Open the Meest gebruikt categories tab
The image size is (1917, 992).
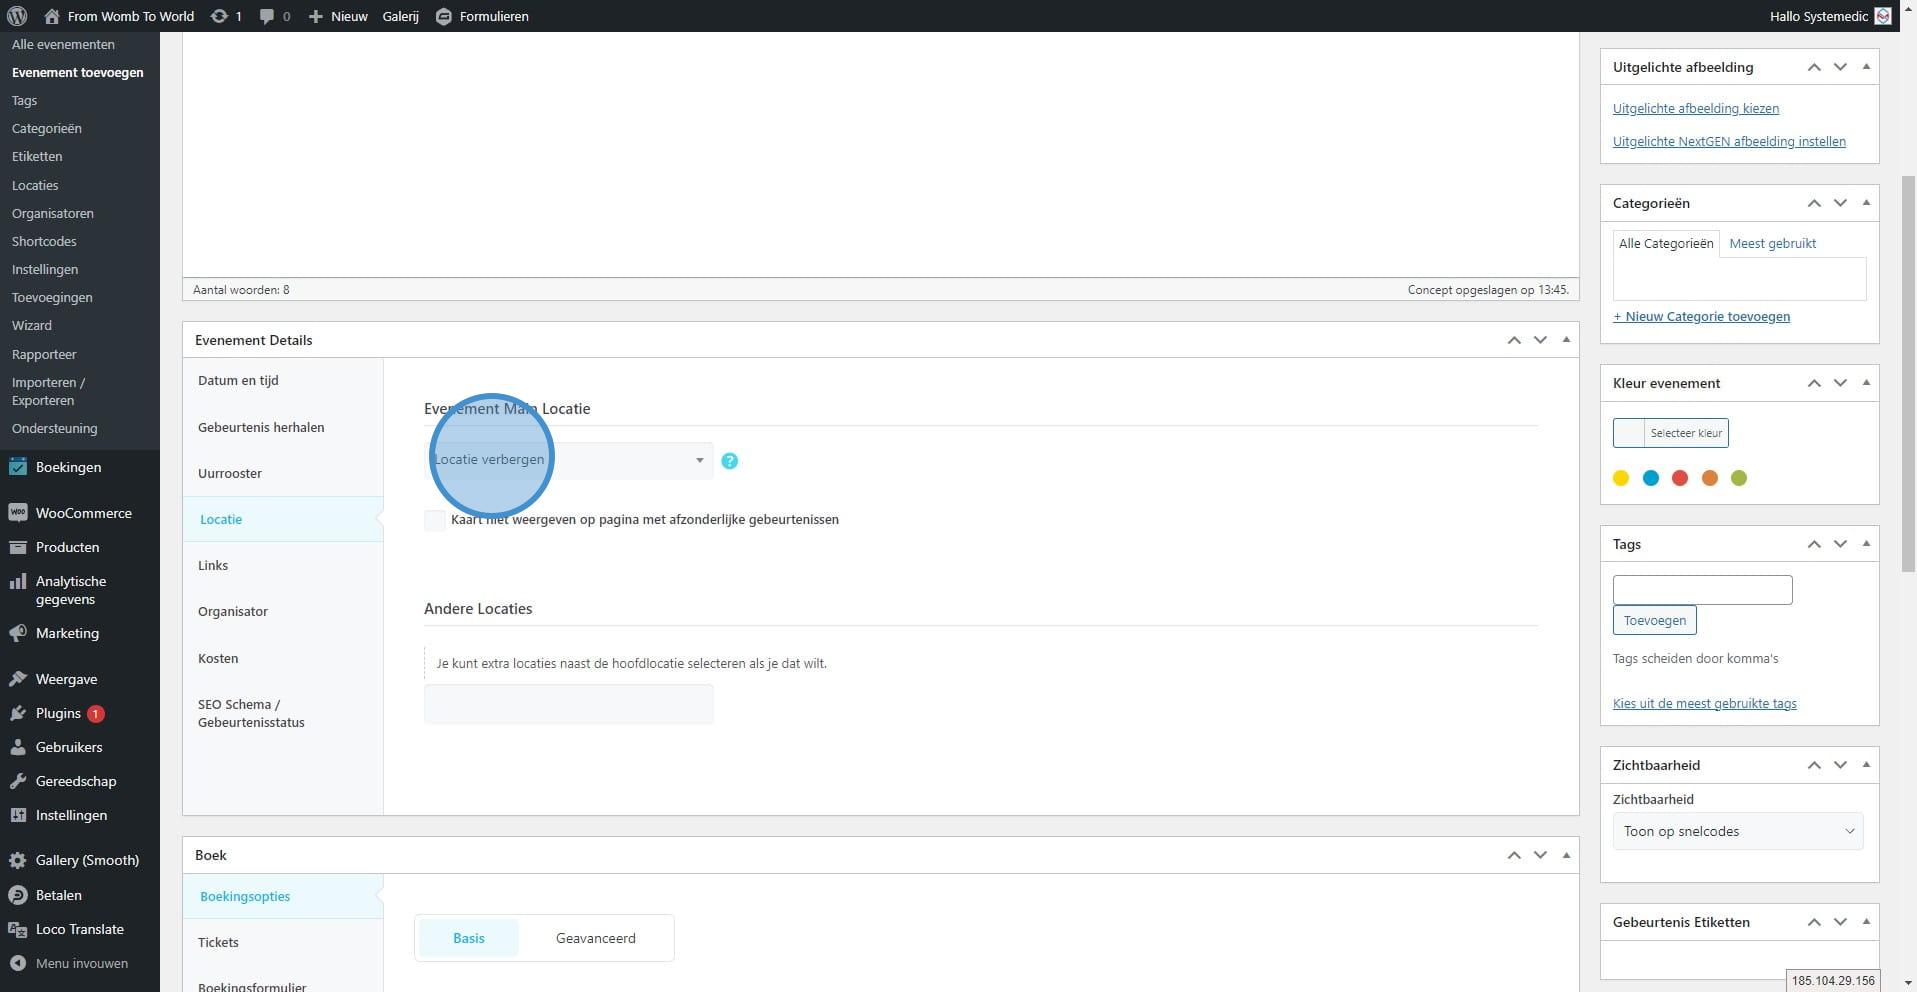pyautogui.click(x=1772, y=243)
